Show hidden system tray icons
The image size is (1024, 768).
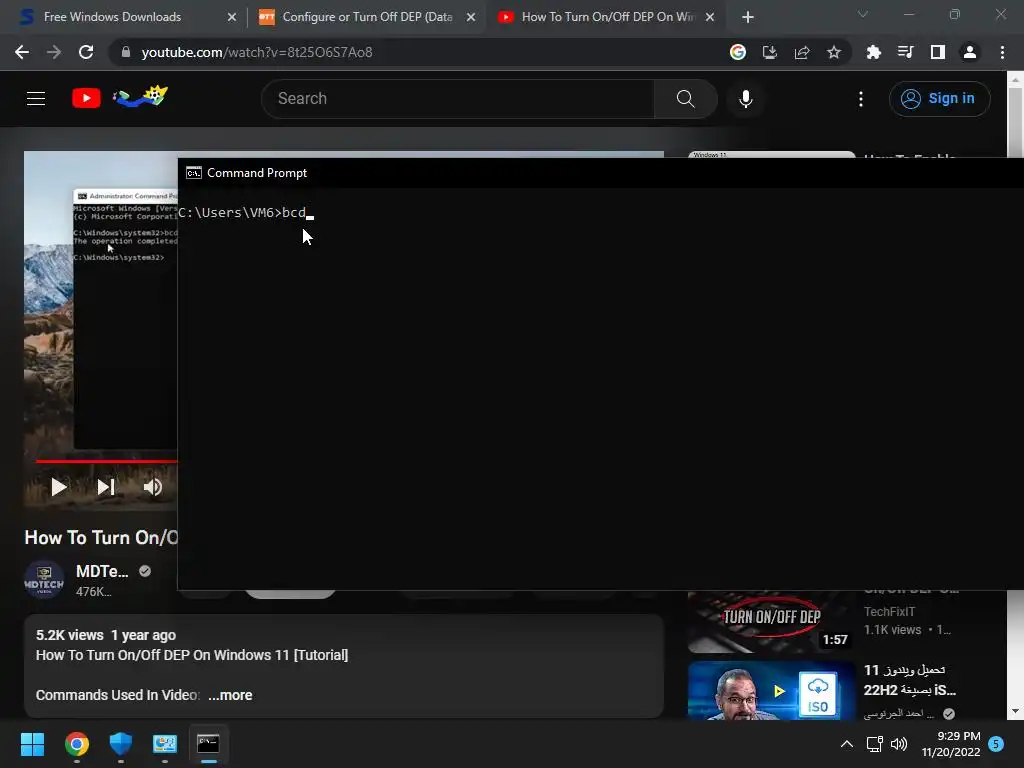pyautogui.click(x=846, y=744)
